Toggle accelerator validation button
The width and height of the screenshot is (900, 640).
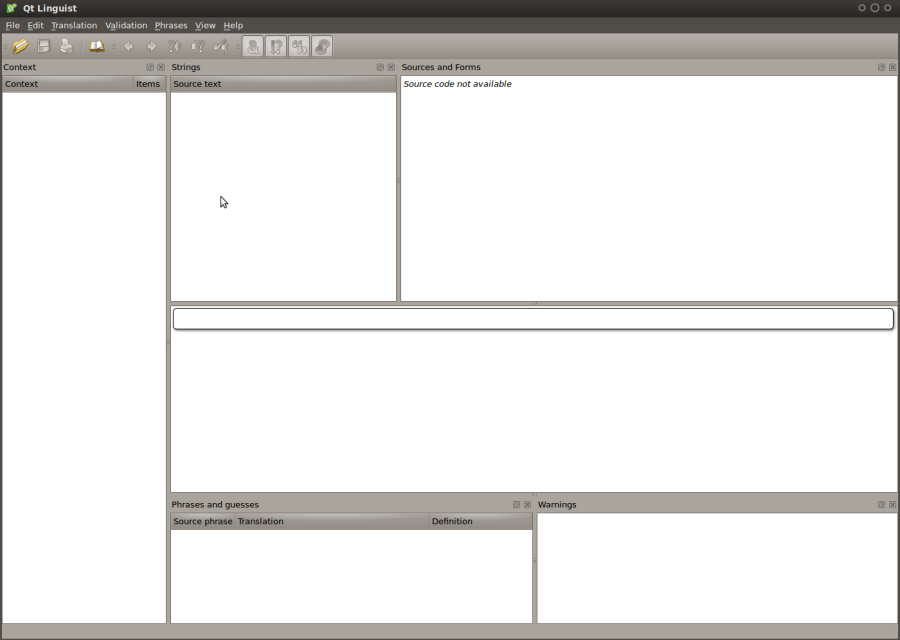tap(253, 46)
